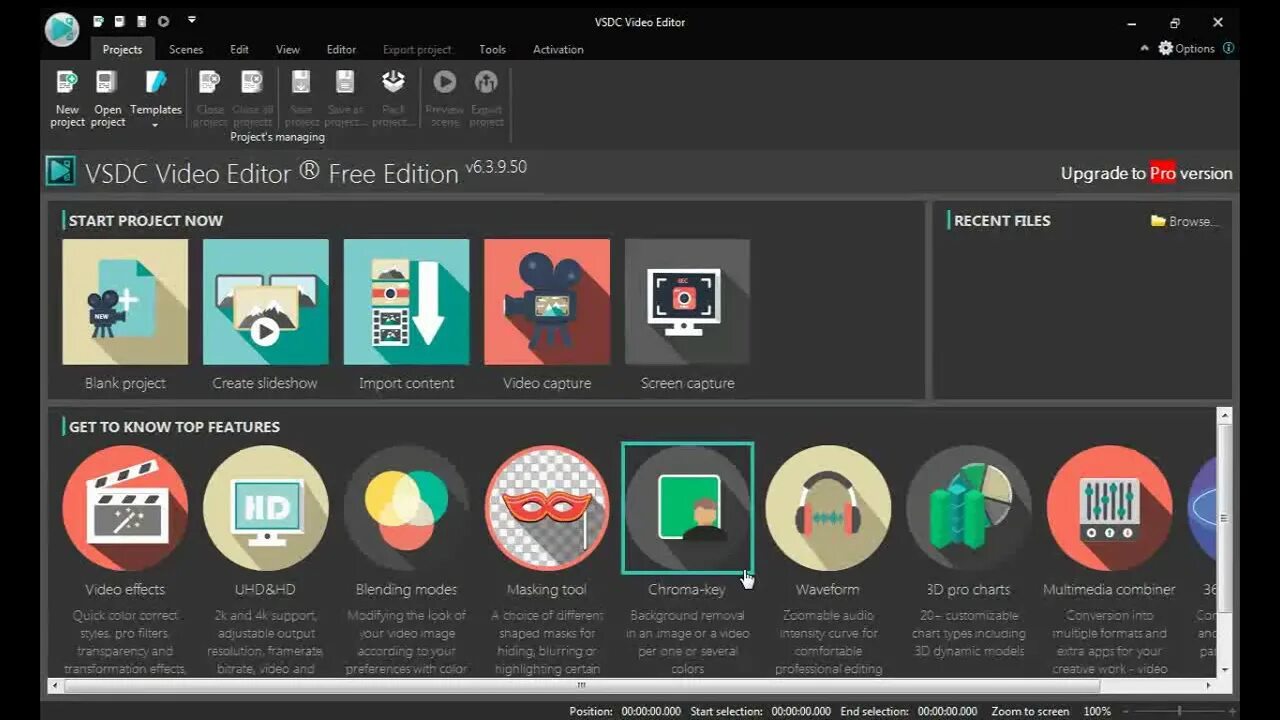This screenshot has height=720, width=1280.
Task: Click the features right scroll arrow
Action: (1208, 686)
